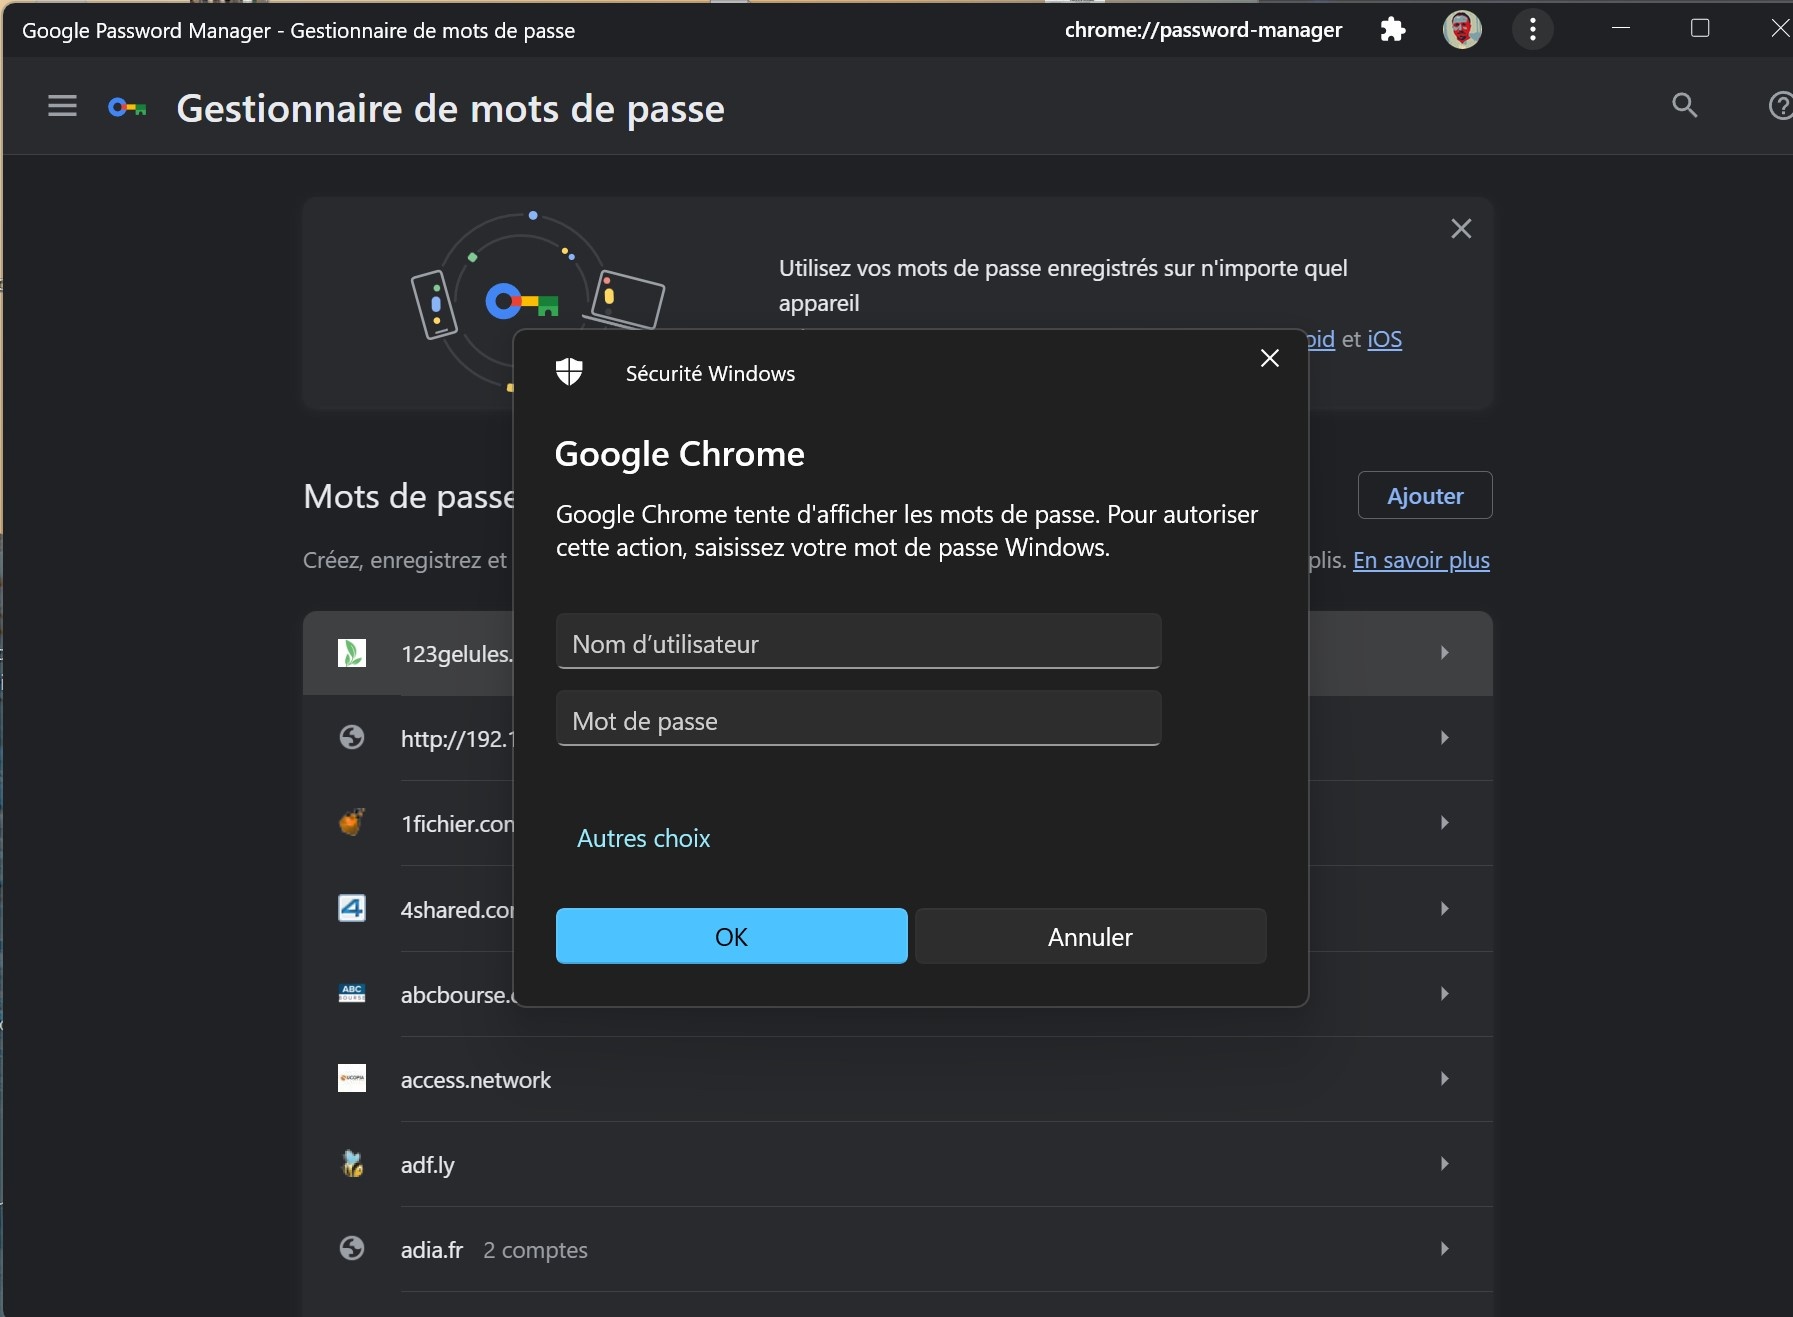Click the Gestionnaire de mots de passe title
The image size is (1793, 1317).
coord(450,108)
